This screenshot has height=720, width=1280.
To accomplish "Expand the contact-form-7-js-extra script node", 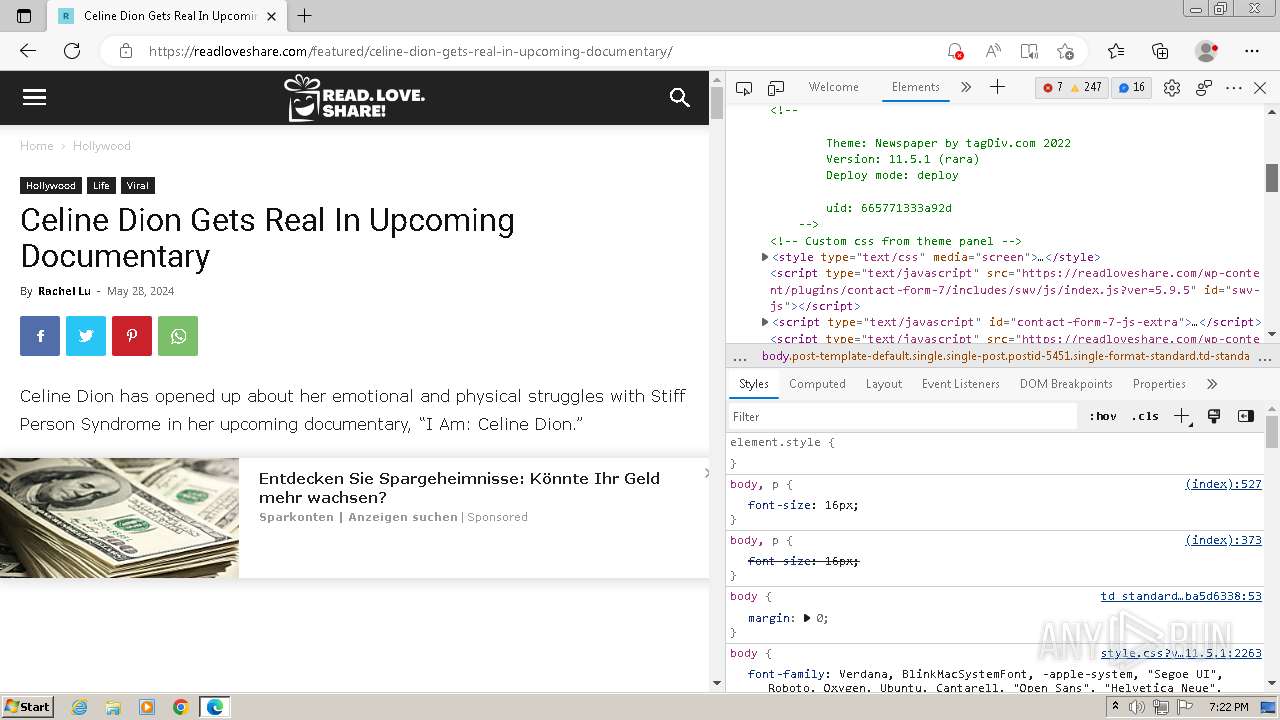I will 765,322.
